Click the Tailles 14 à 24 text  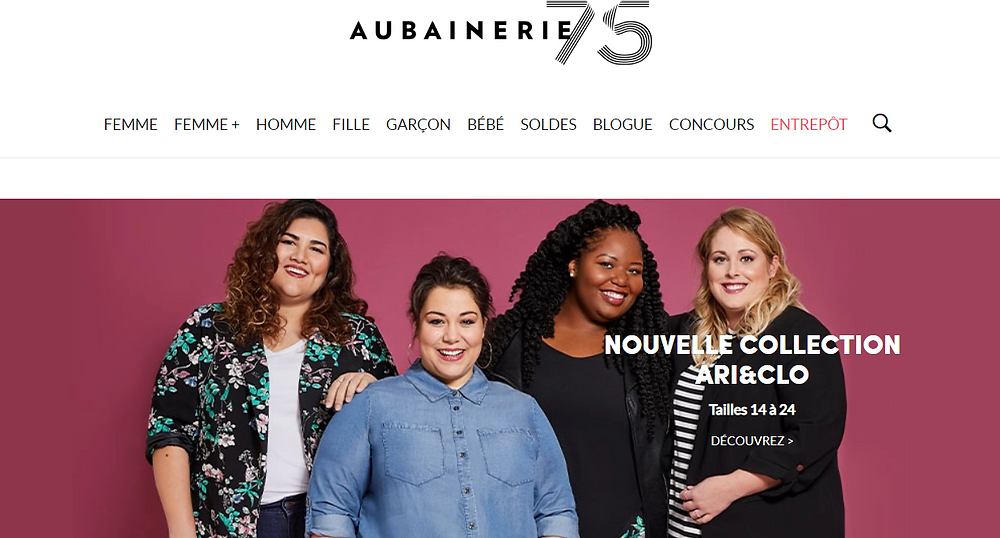(752, 409)
